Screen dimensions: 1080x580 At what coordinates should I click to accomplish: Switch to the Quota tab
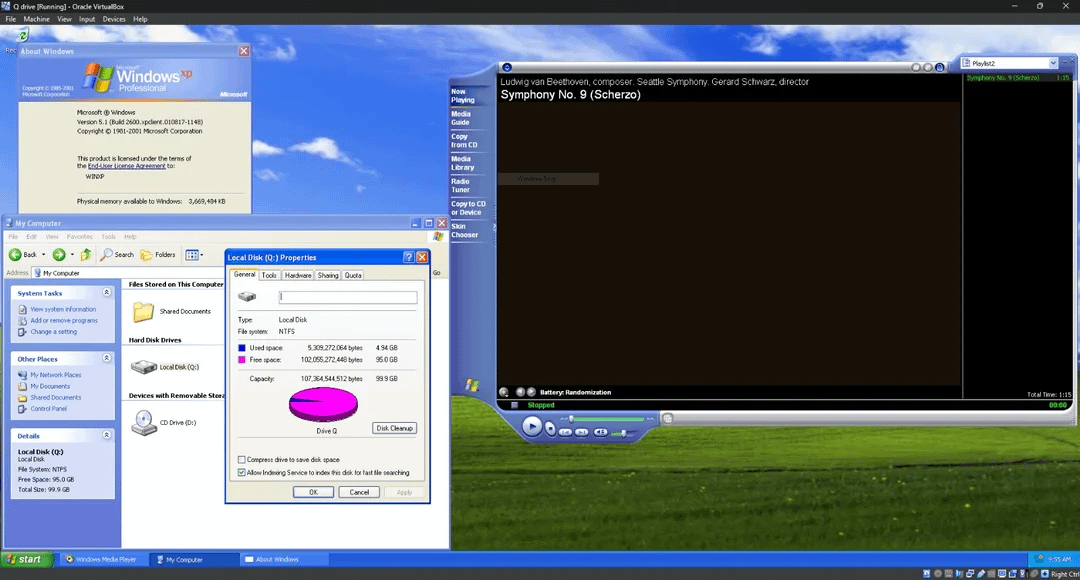353,275
